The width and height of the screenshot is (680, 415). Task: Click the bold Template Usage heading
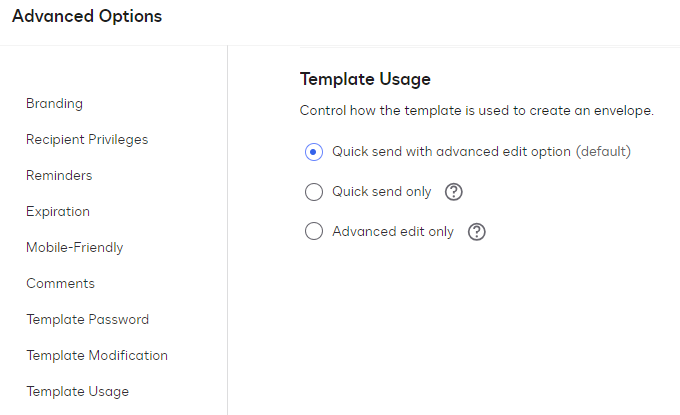click(365, 79)
